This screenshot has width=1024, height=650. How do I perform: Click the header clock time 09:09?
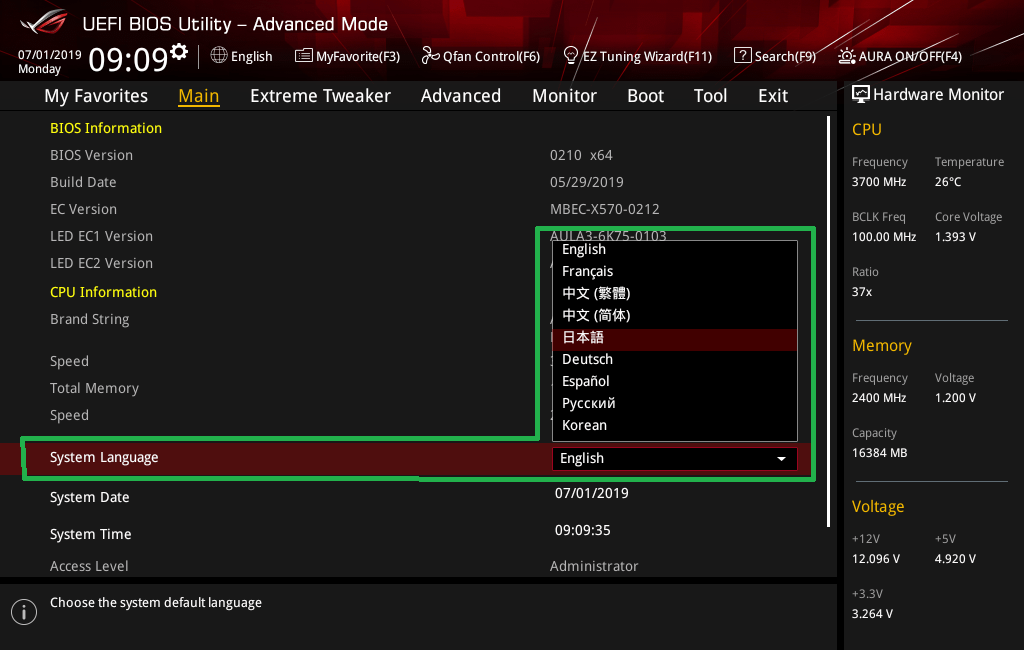[x=129, y=59]
